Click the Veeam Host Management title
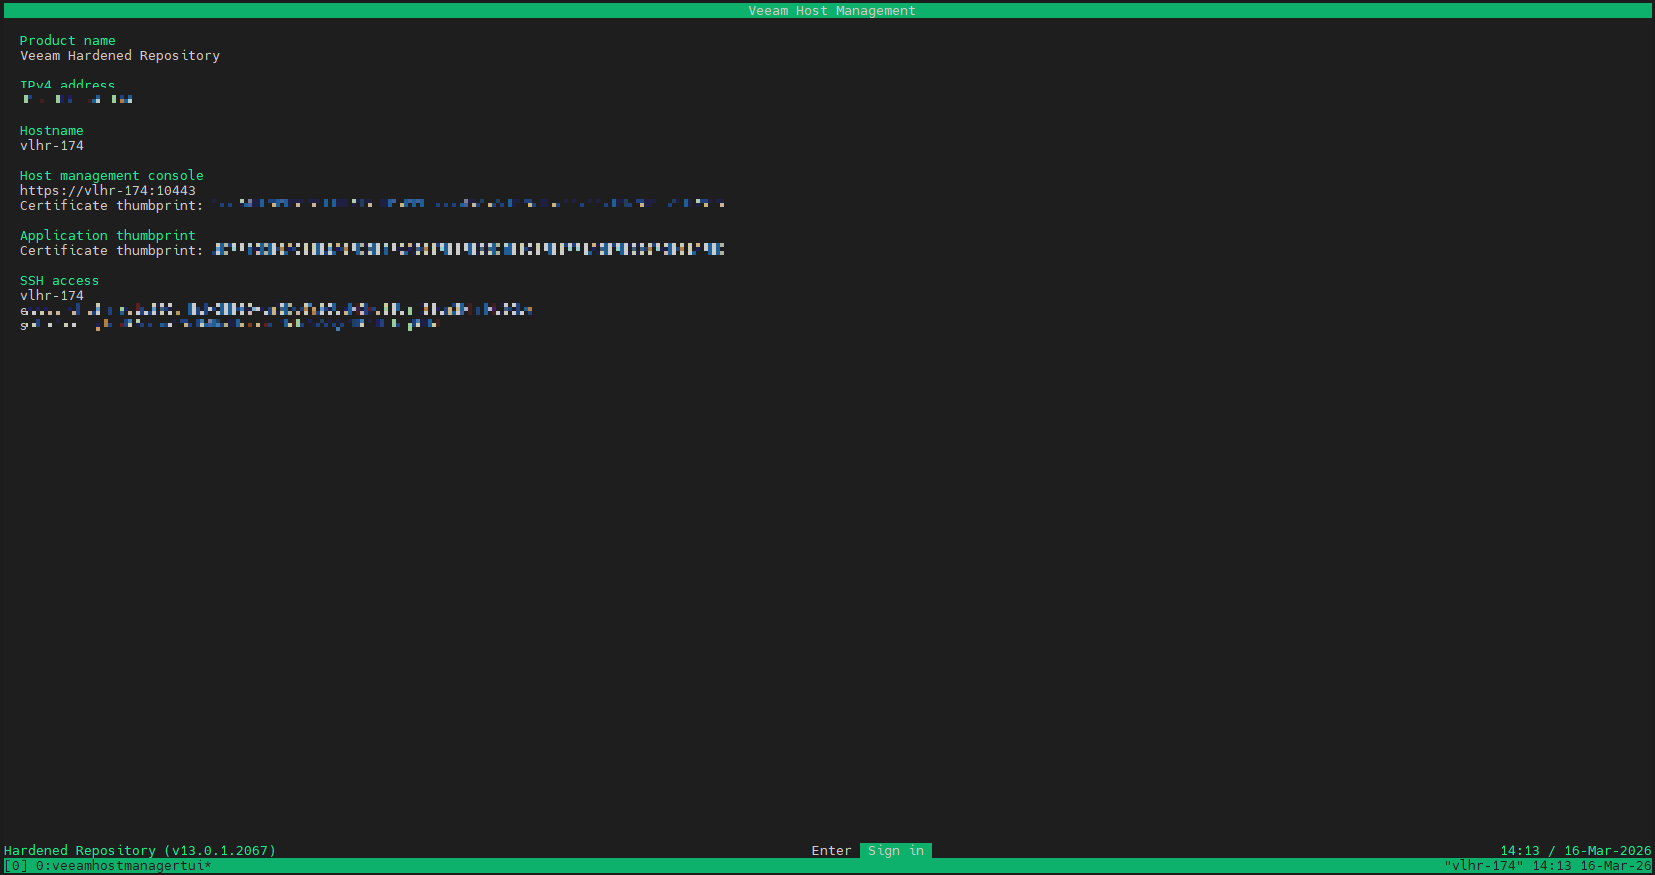 pos(832,11)
